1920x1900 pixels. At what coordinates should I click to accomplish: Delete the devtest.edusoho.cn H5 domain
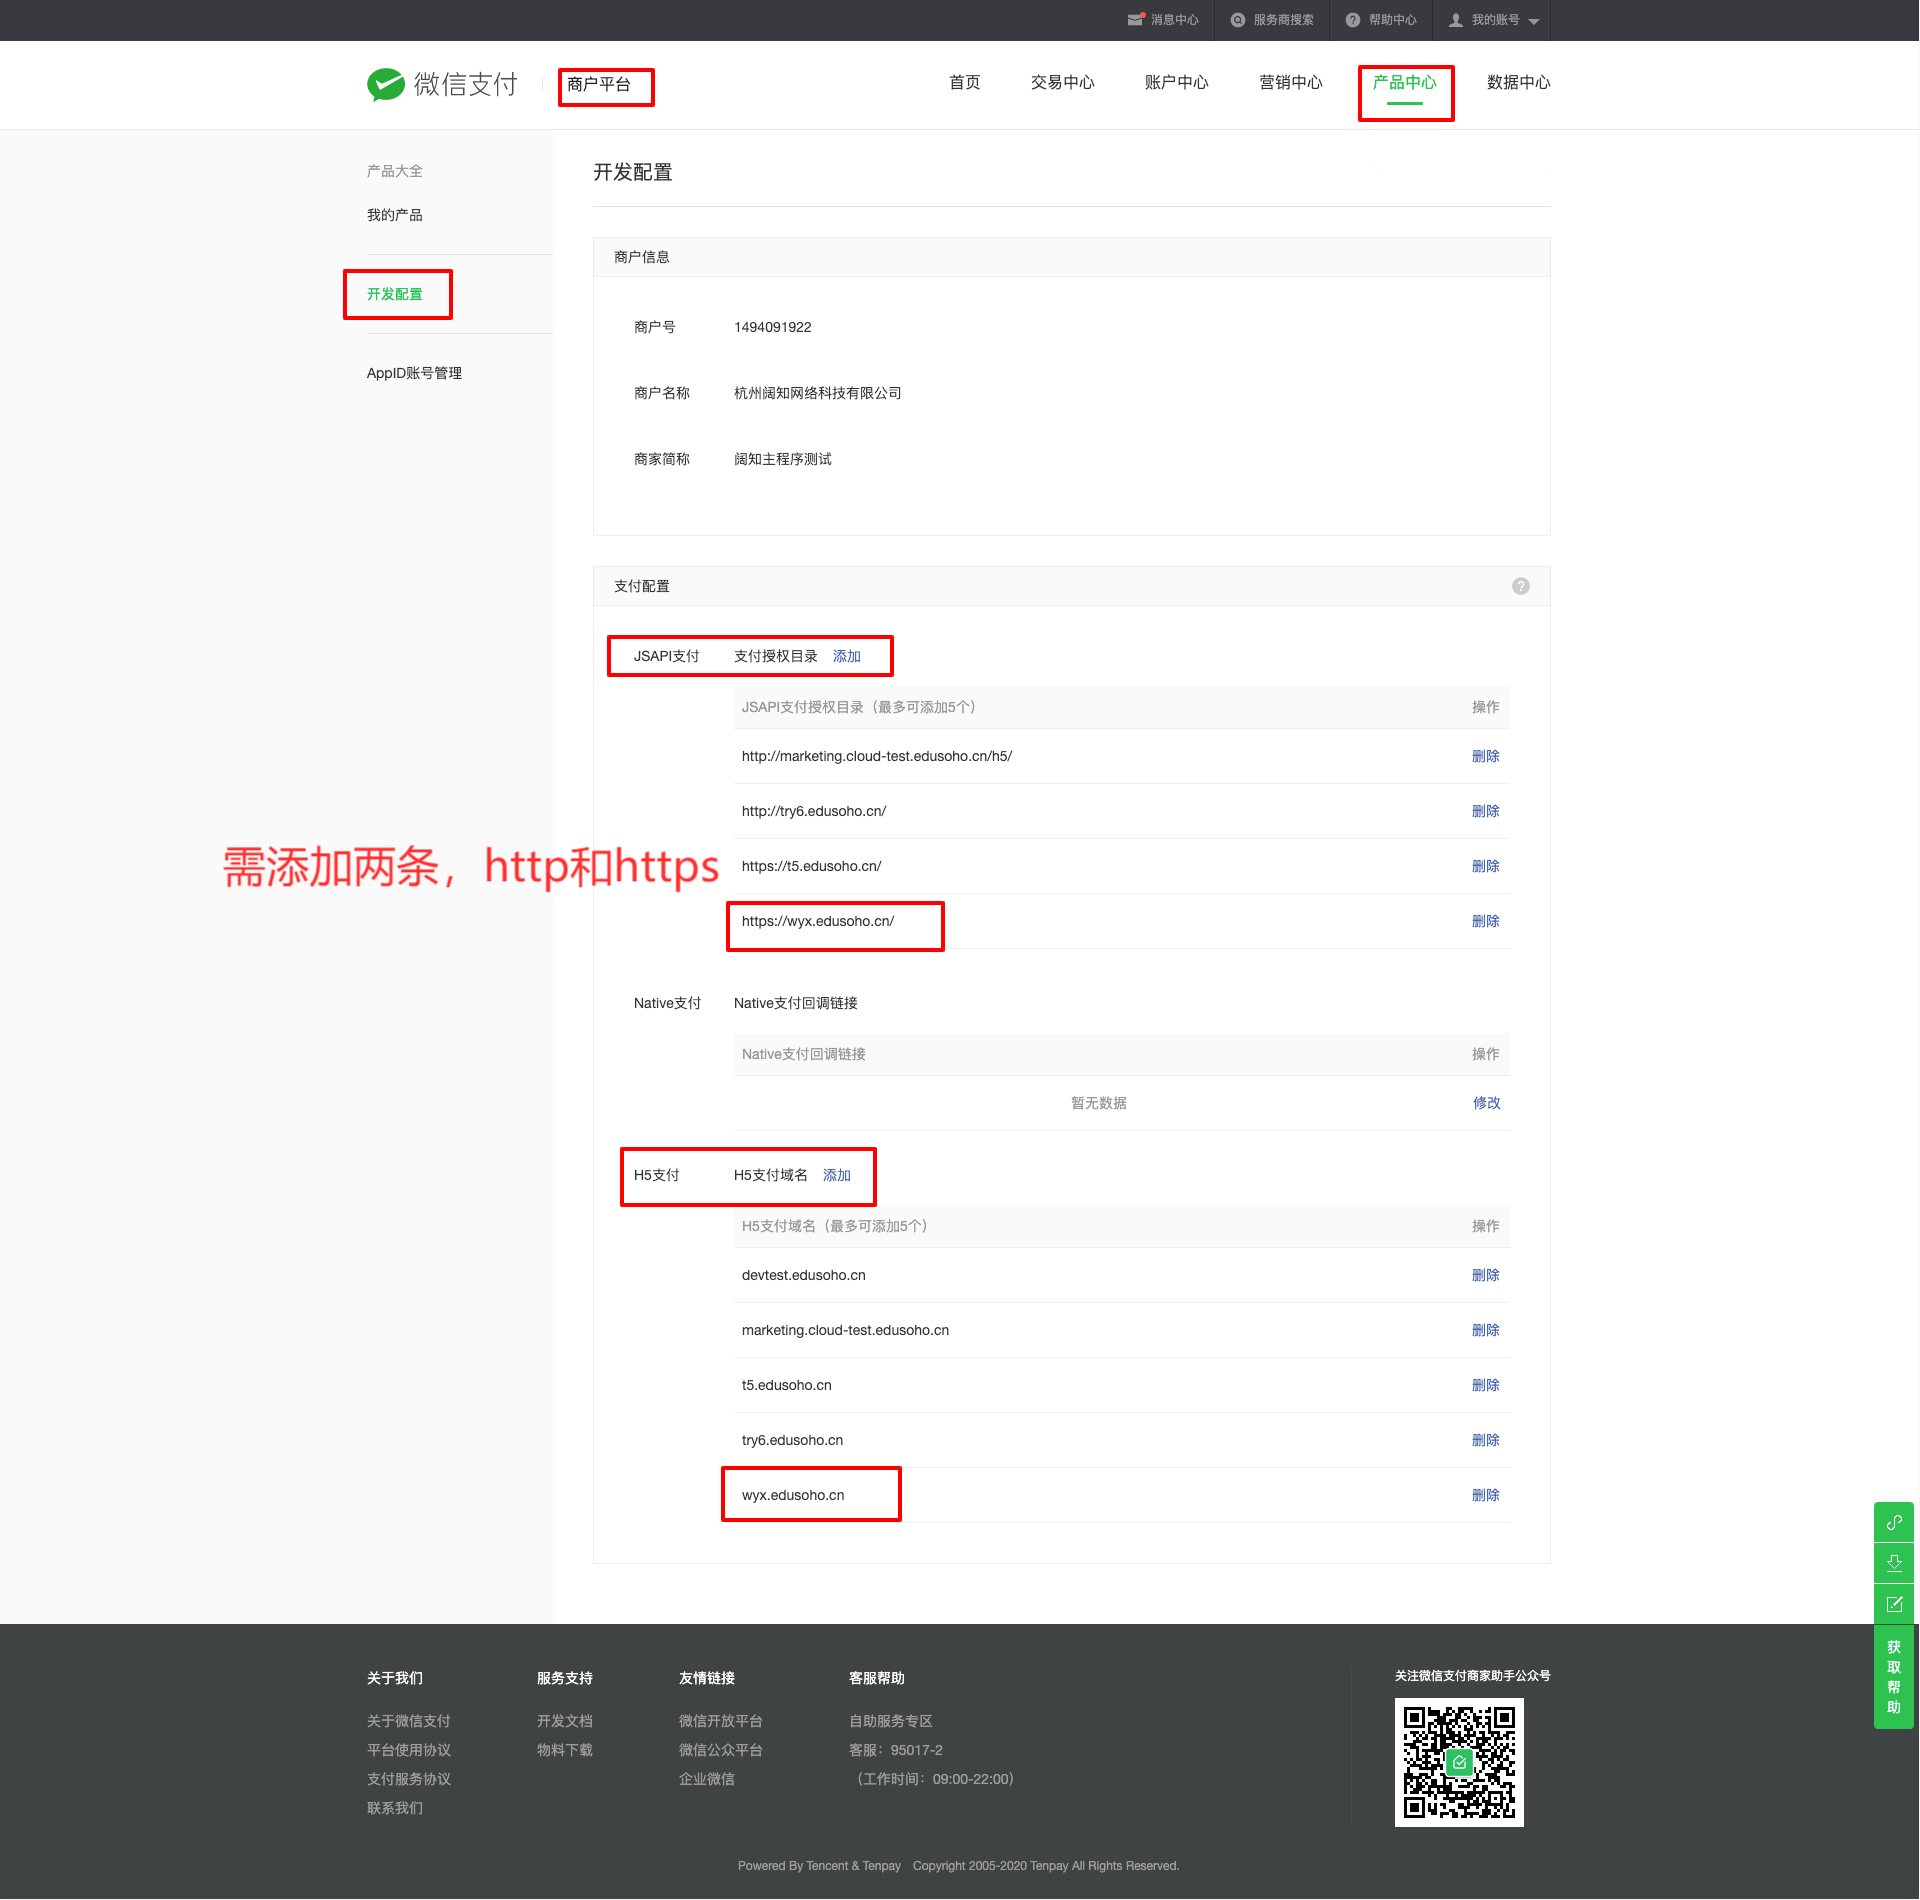pyautogui.click(x=1485, y=1275)
